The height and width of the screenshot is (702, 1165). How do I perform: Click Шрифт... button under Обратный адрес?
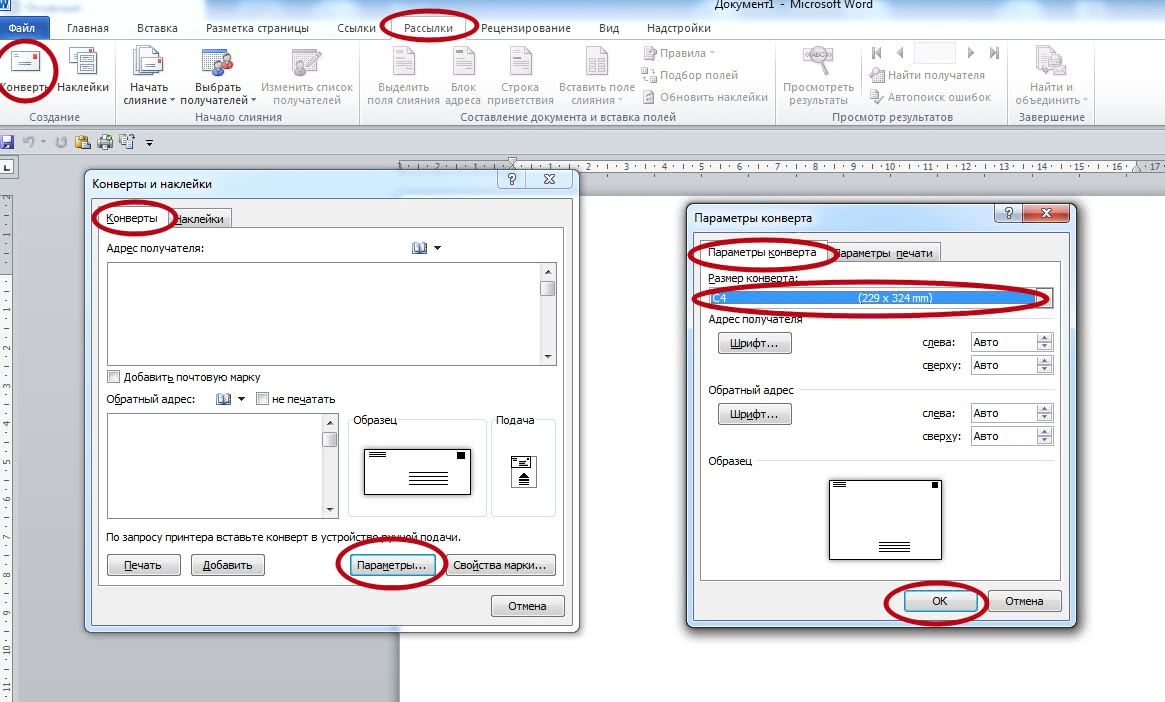[x=754, y=414]
